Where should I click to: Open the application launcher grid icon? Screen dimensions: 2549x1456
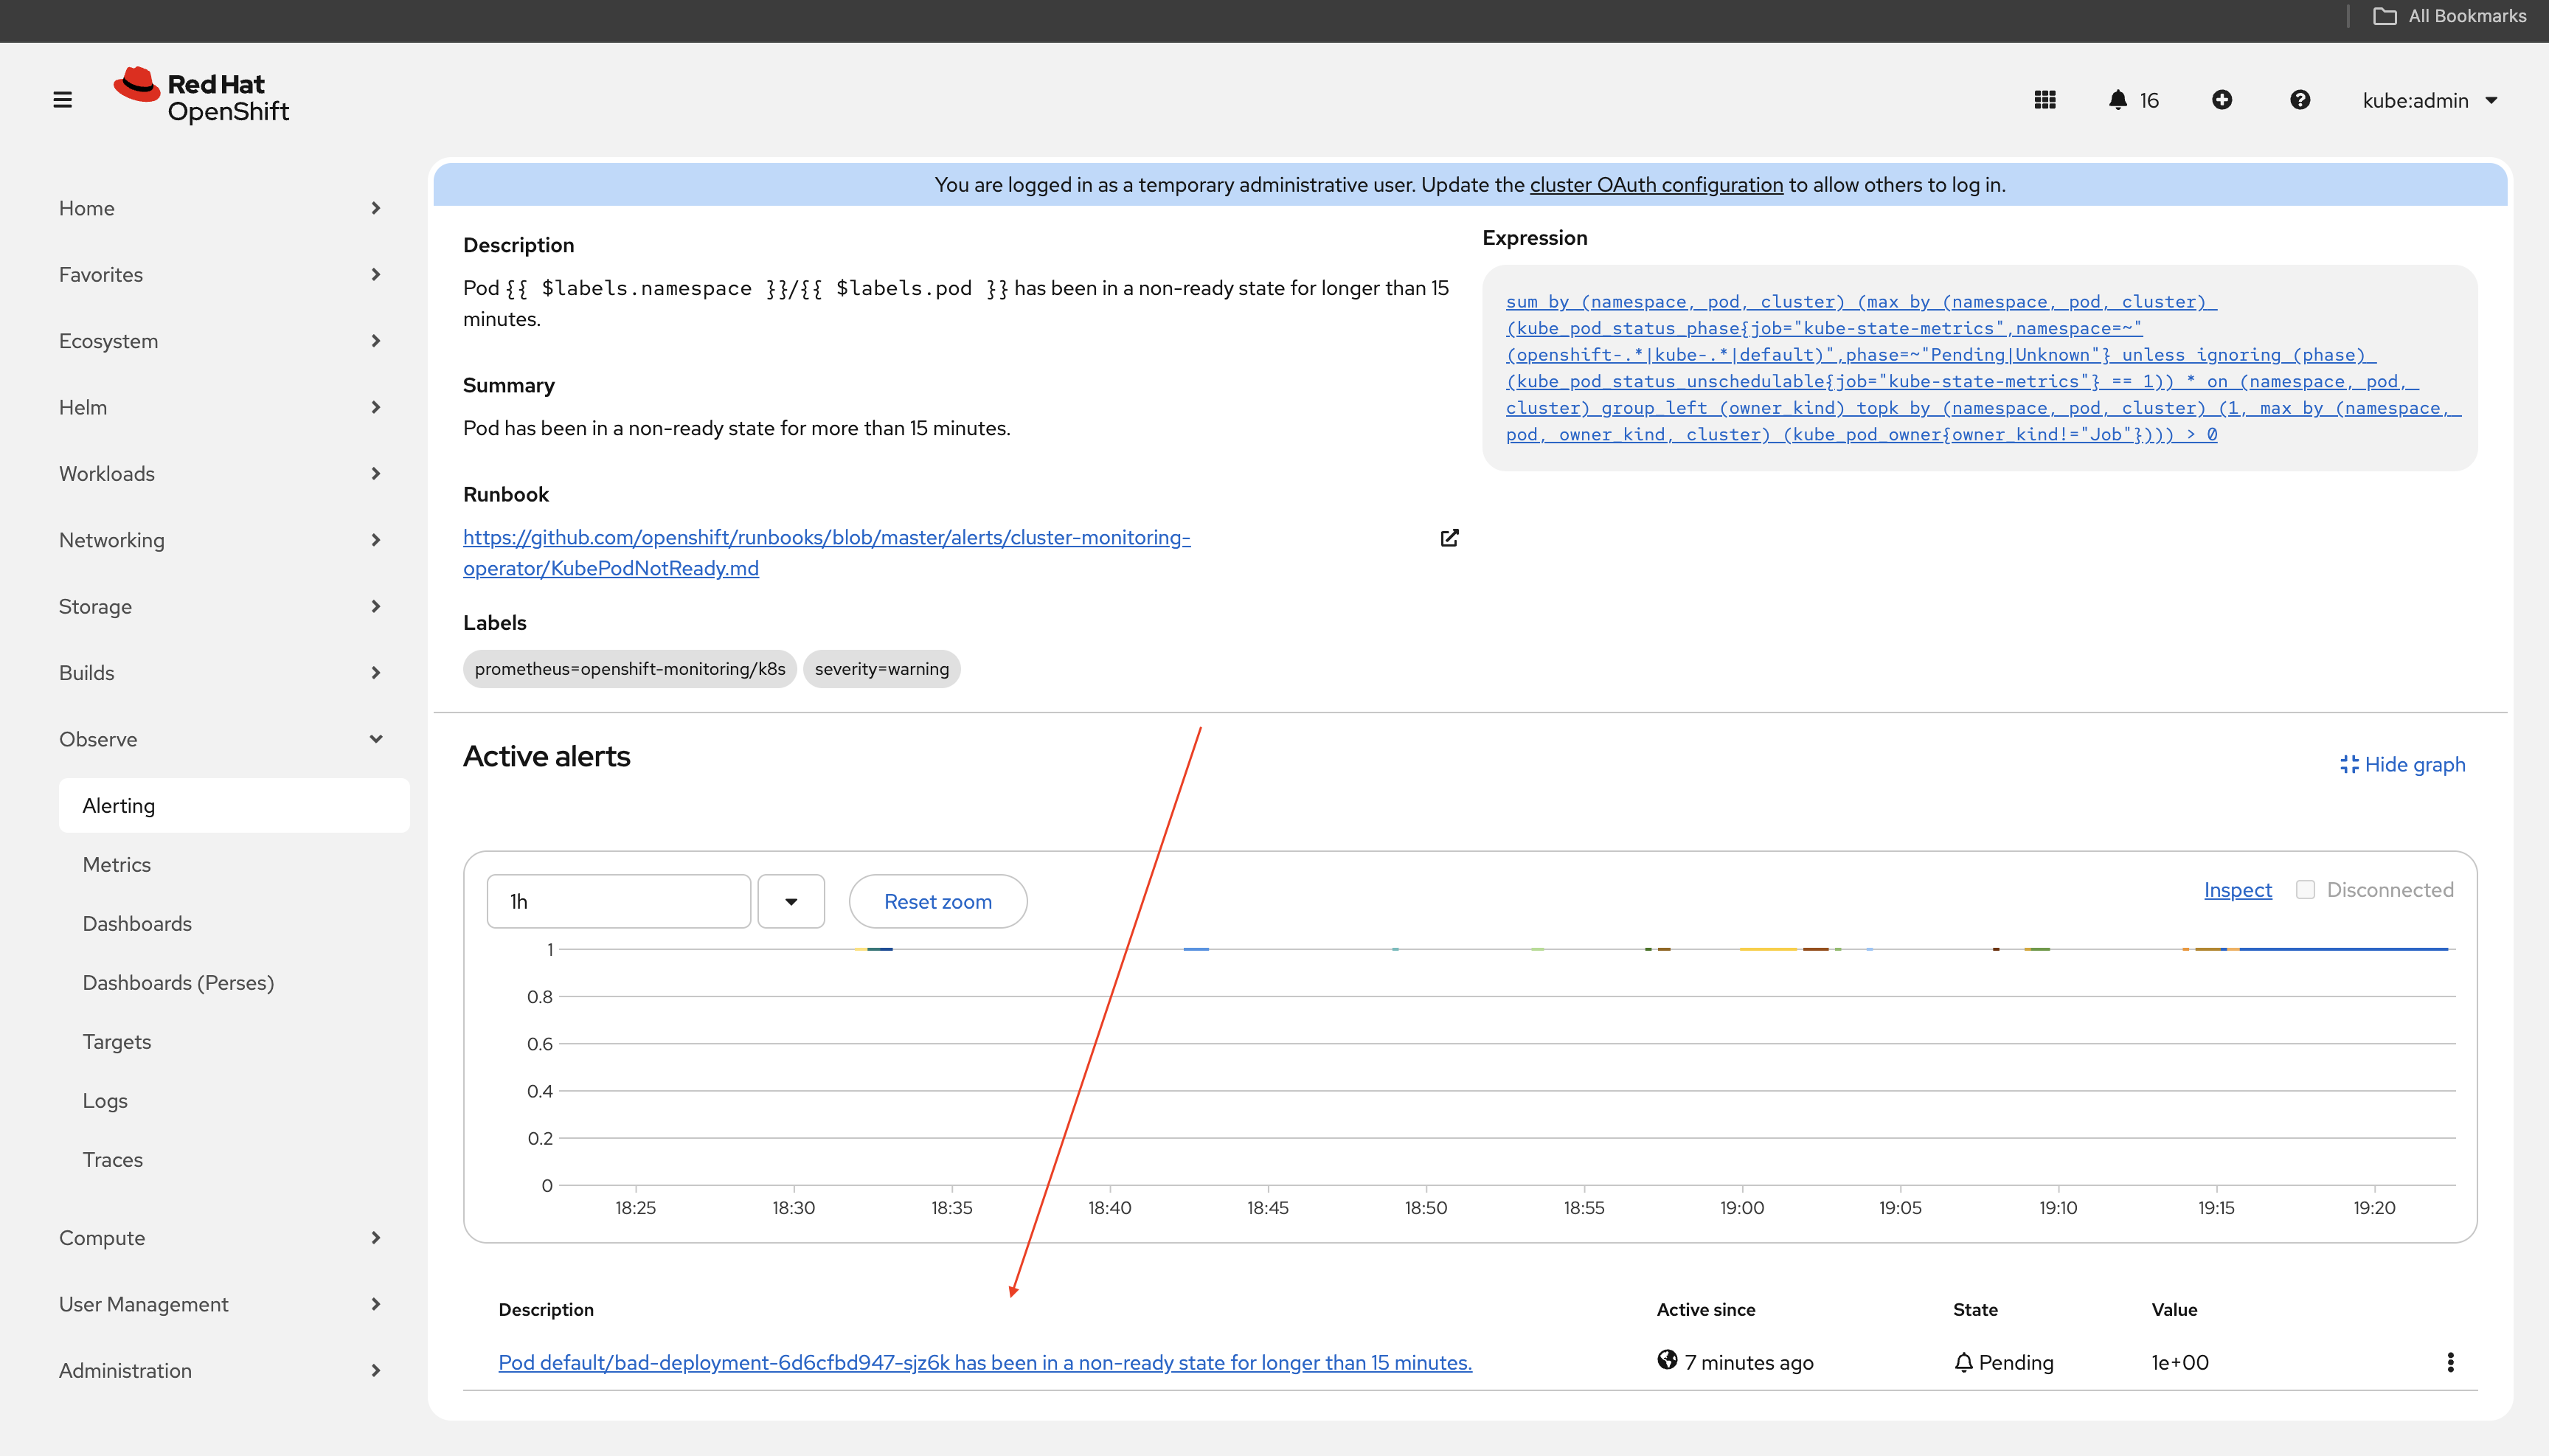[2045, 100]
